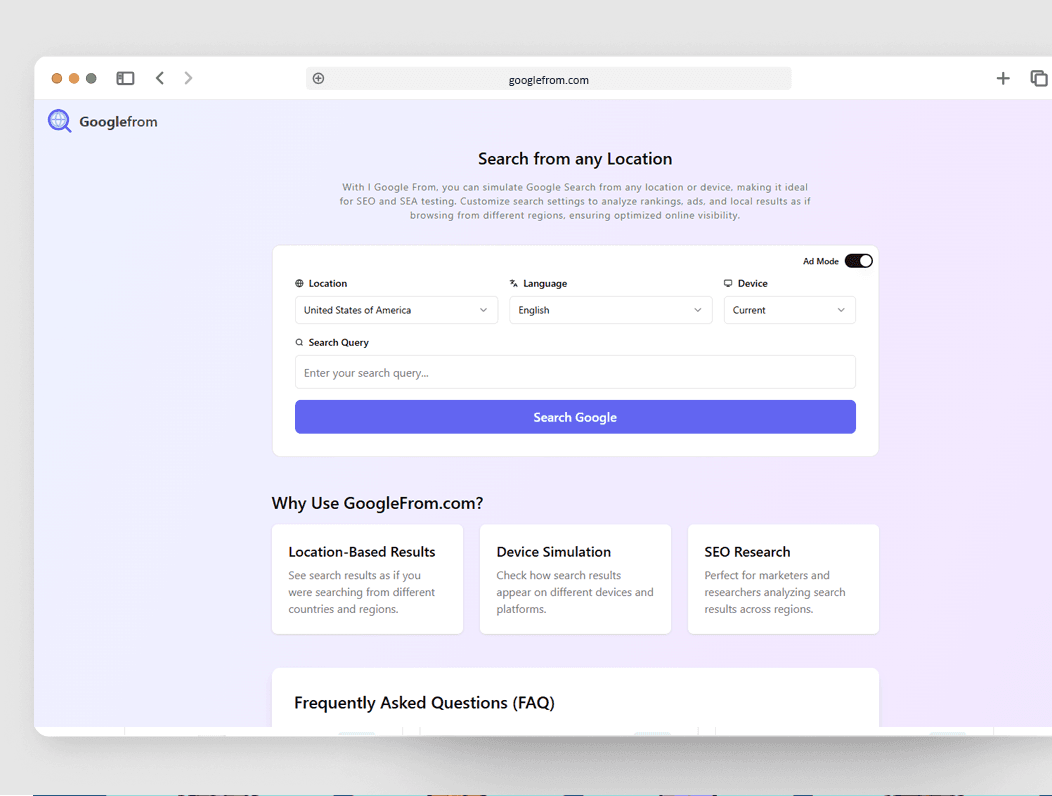Toggle the Ad Mode switch
Screen dimensions: 1052x796
click(858, 261)
